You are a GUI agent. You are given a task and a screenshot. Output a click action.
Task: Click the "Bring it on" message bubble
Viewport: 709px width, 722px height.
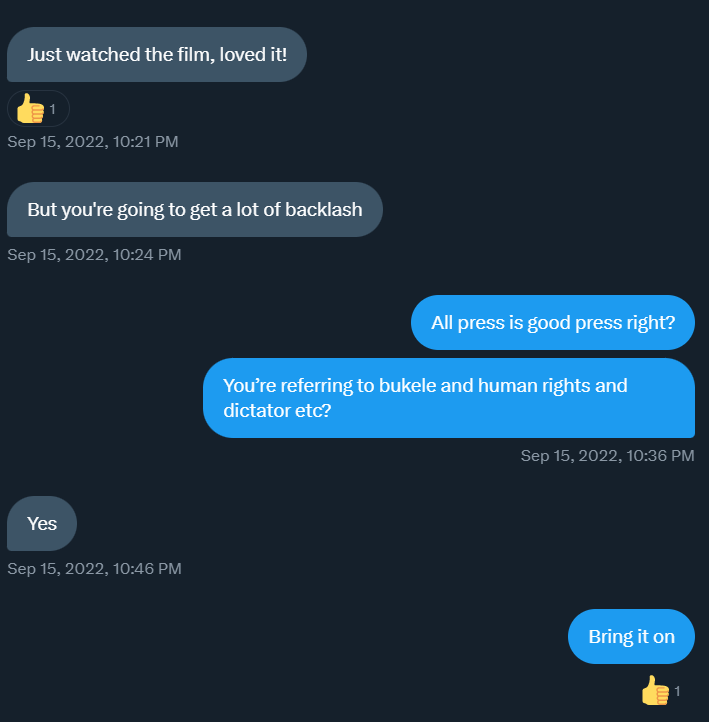pyautogui.click(x=631, y=636)
